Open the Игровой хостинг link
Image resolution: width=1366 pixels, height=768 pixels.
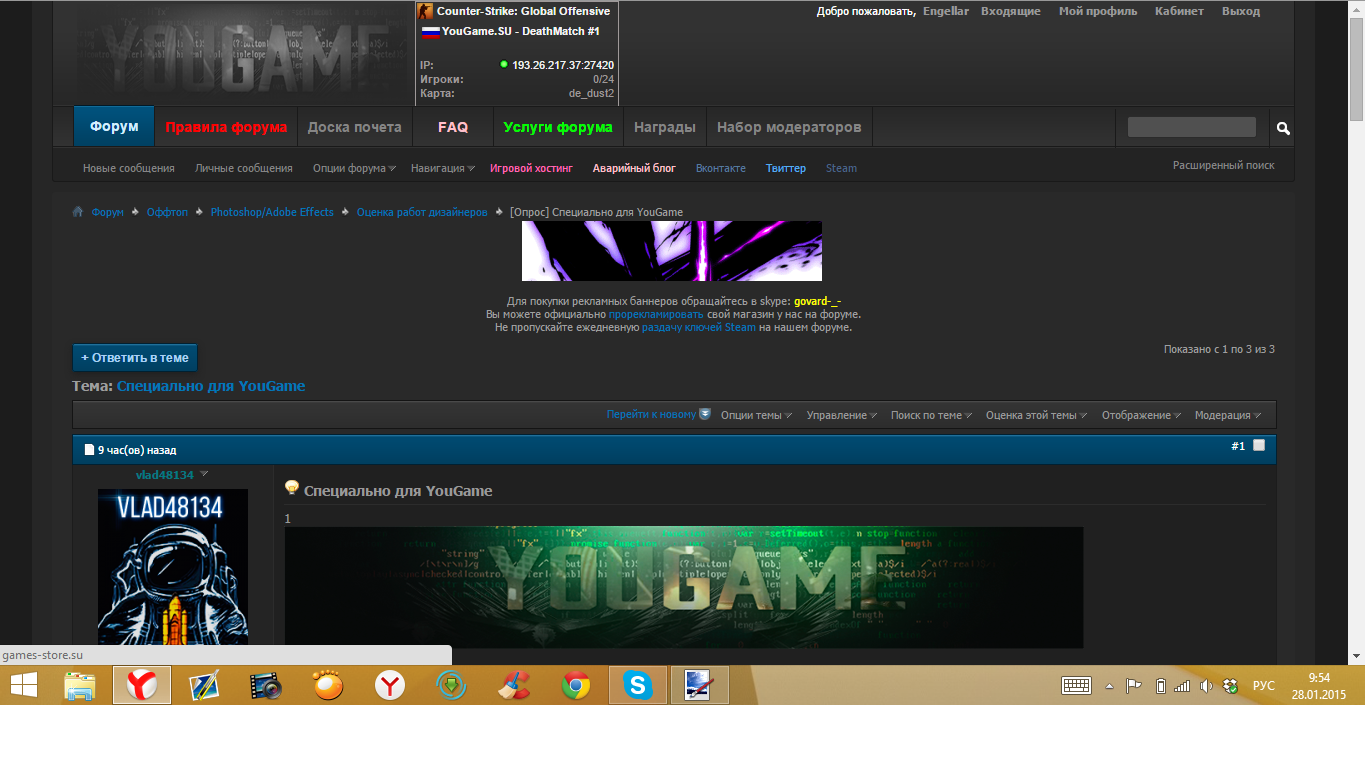(x=531, y=168)
